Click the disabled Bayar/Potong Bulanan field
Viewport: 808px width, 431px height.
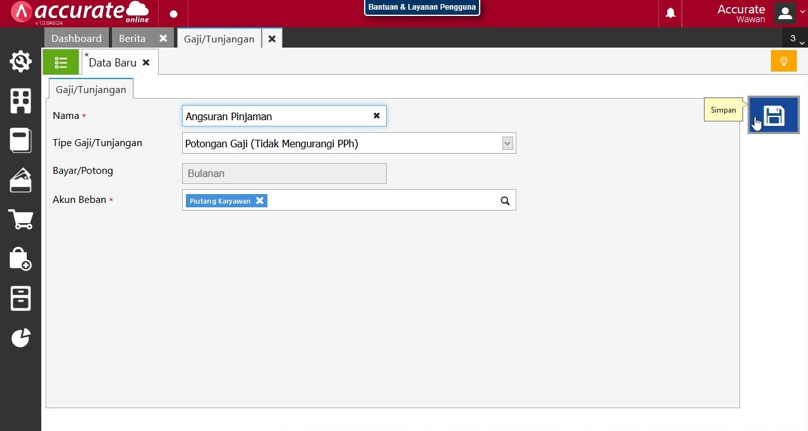coord(284,173)
